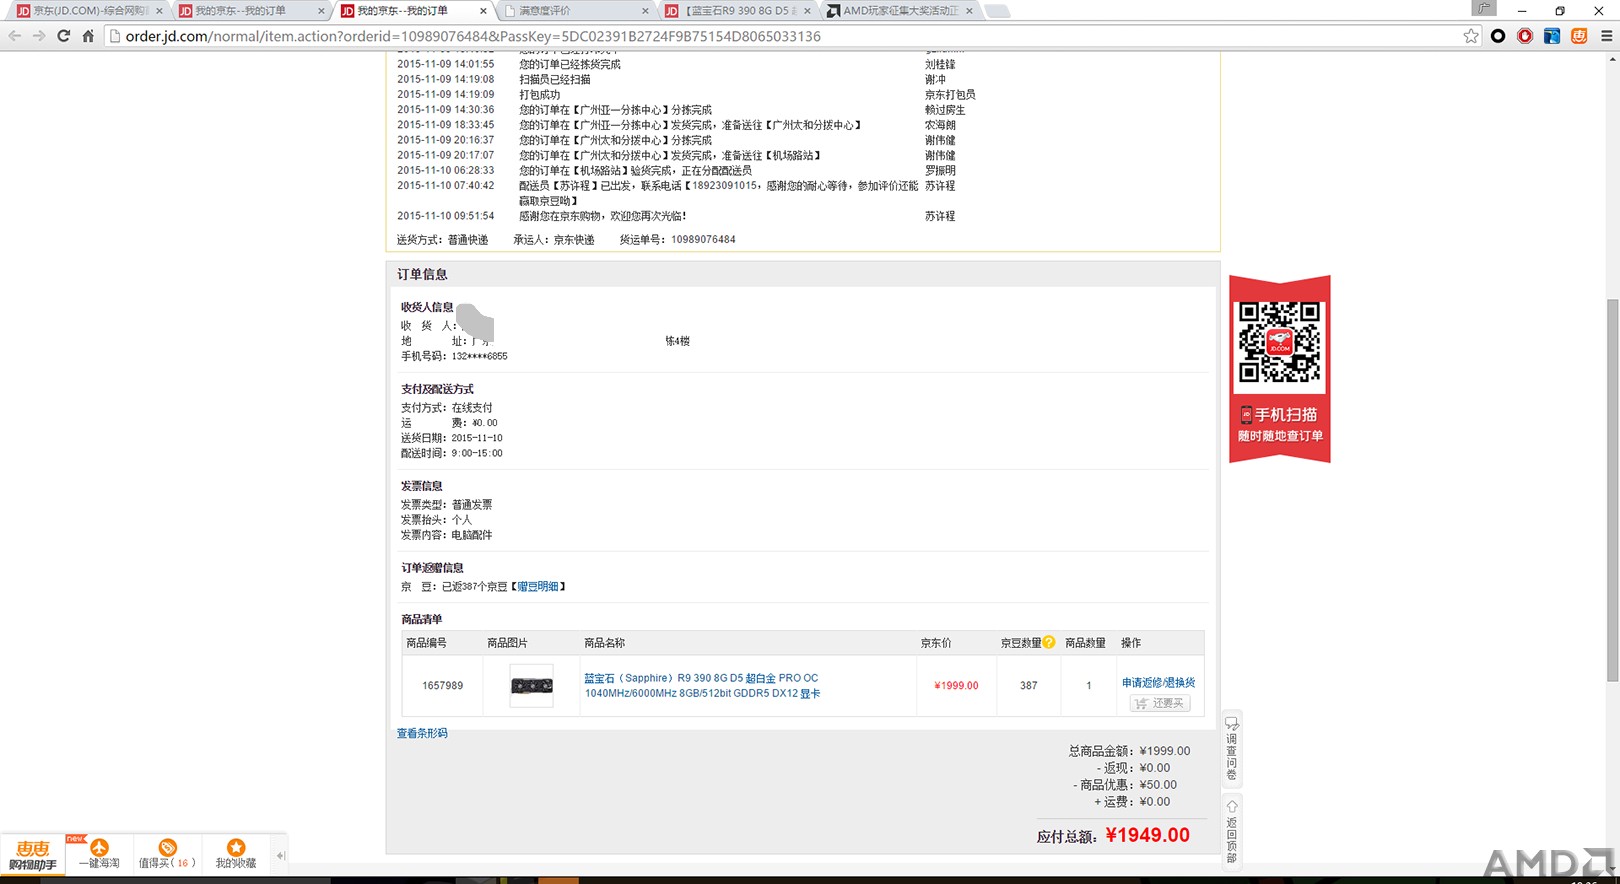Image resolution: width=1620 pixels, height=884 pixels.
Task: Open the Huihui shopping assistant logo
Action: tap(32, 855)
